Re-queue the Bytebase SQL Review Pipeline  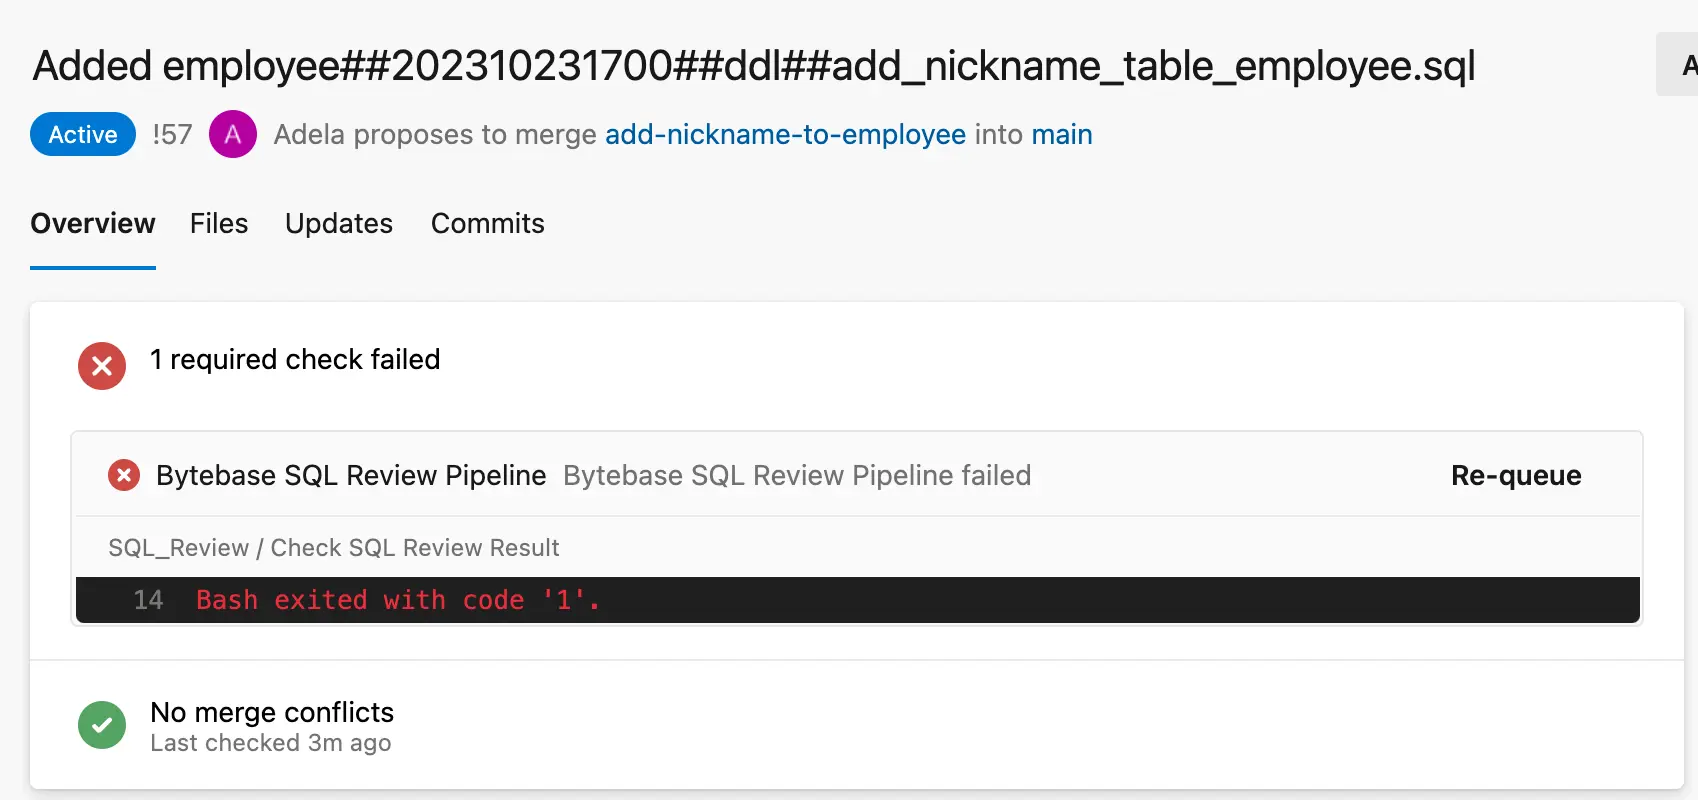point(1516,475)
